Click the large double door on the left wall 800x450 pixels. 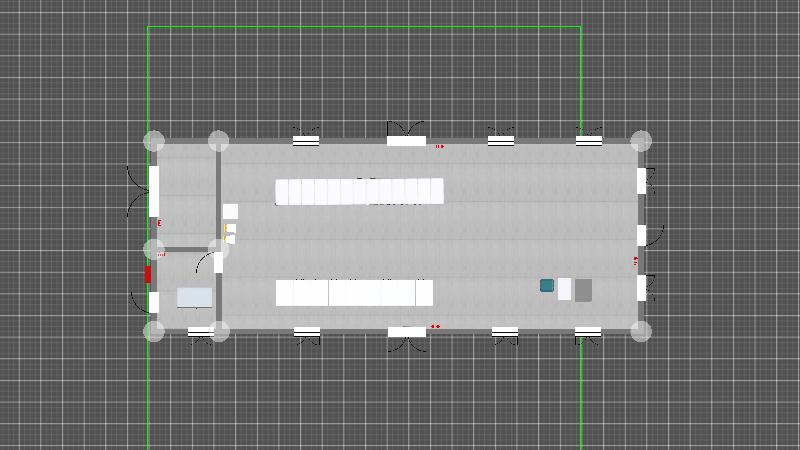[152, 191]
